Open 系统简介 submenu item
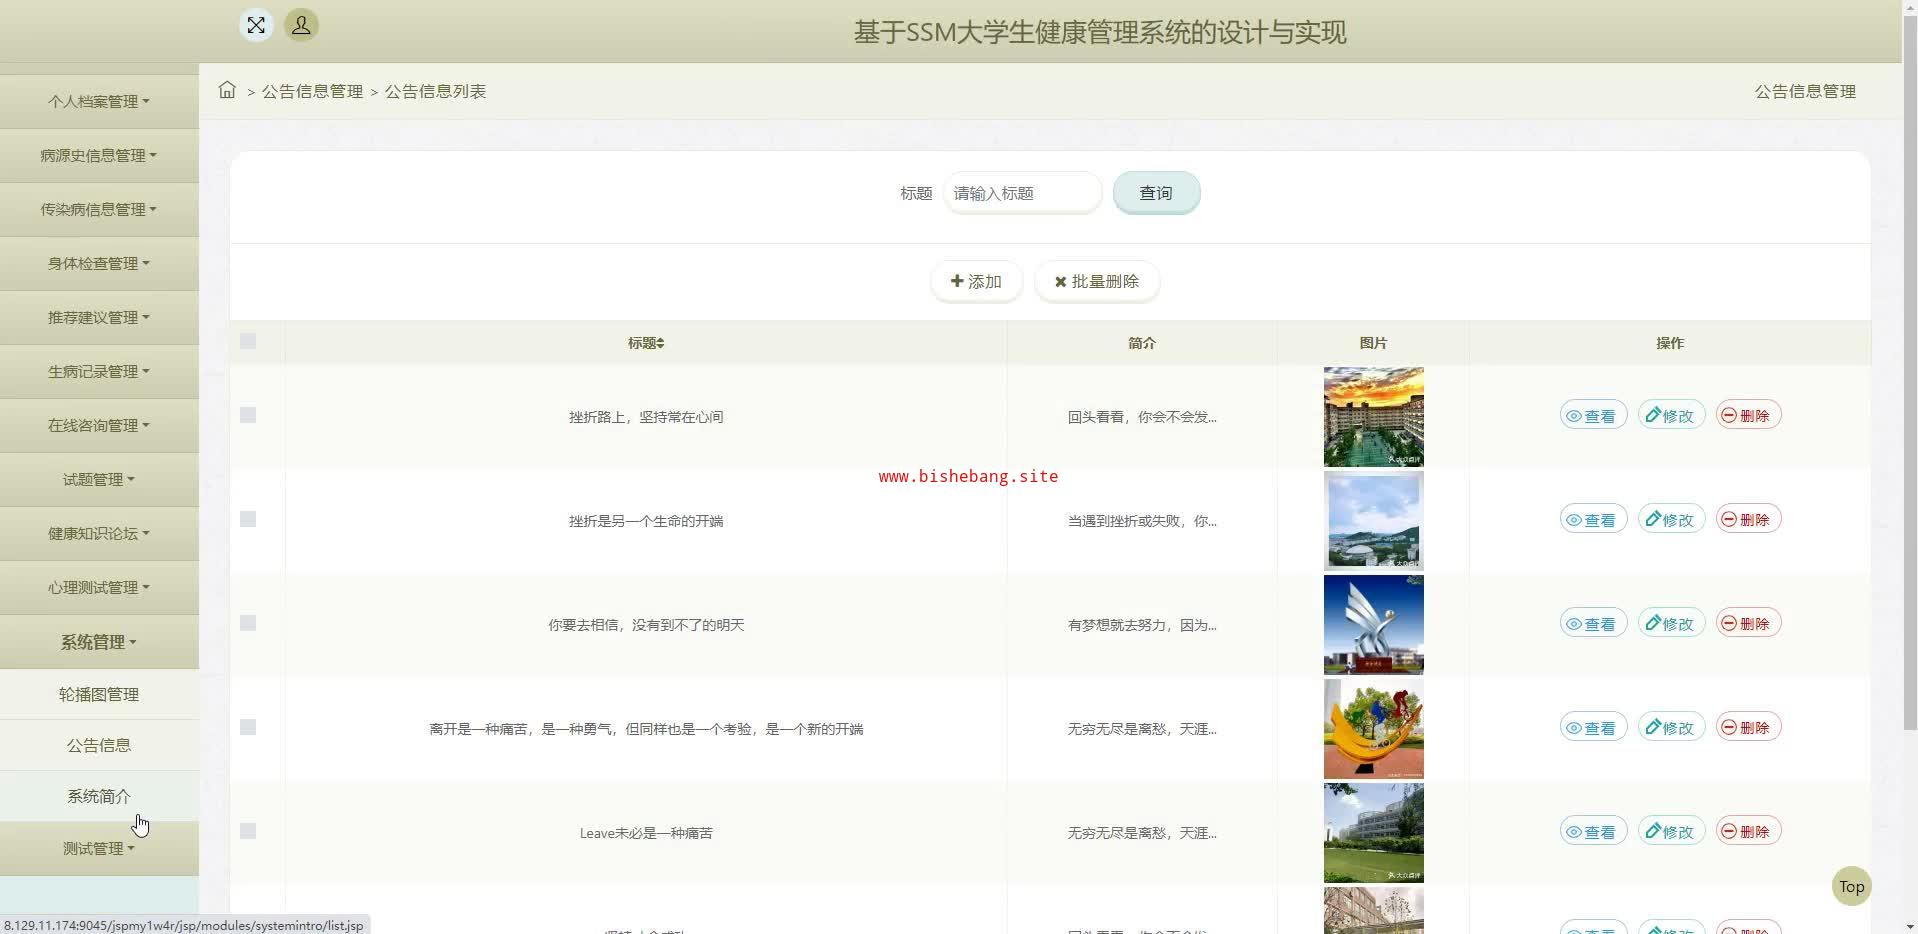The height and width of the screenshot is (934, 1918). pyautogui.click(x=98, y=796)
